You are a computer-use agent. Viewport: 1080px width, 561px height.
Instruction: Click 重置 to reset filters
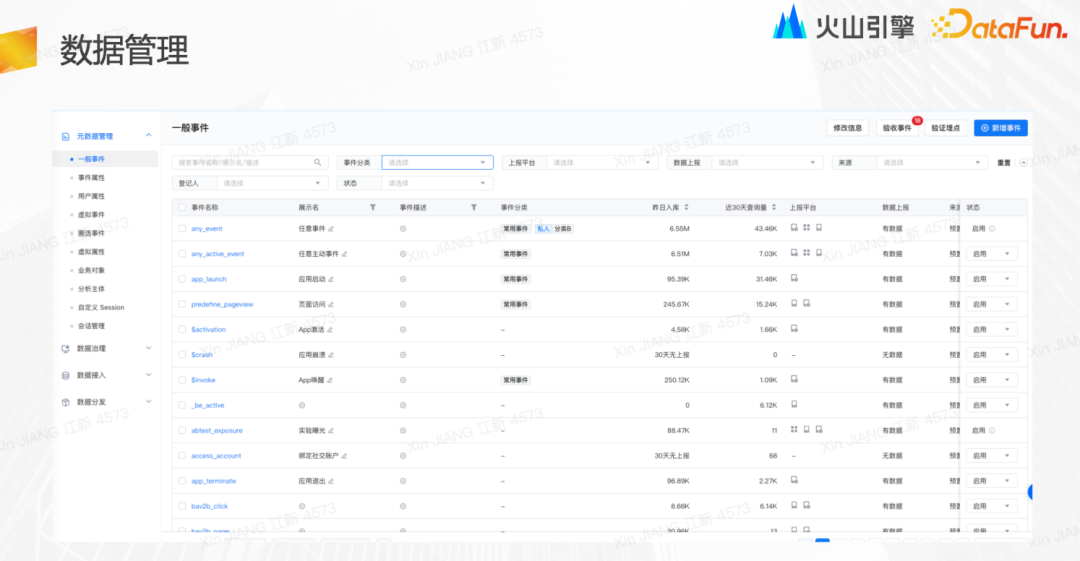coord(1004,163)
